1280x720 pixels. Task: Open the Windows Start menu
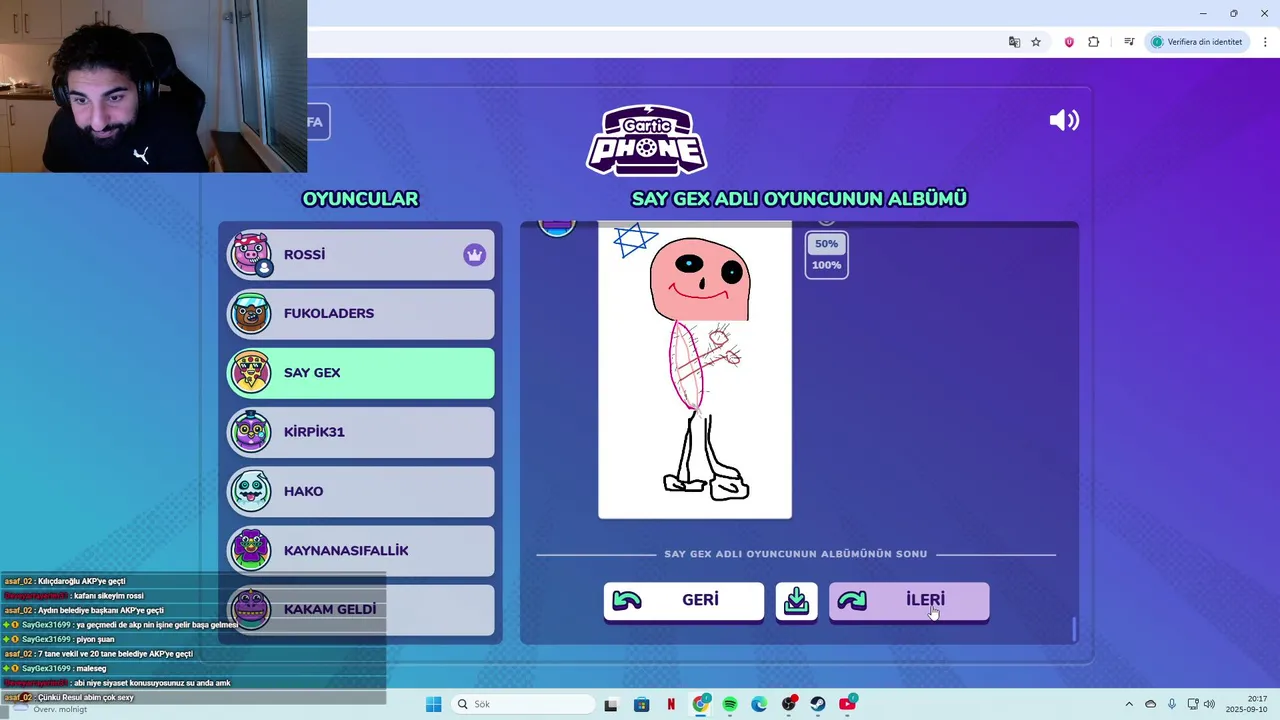pyautogui.click(x=433, y=704)
